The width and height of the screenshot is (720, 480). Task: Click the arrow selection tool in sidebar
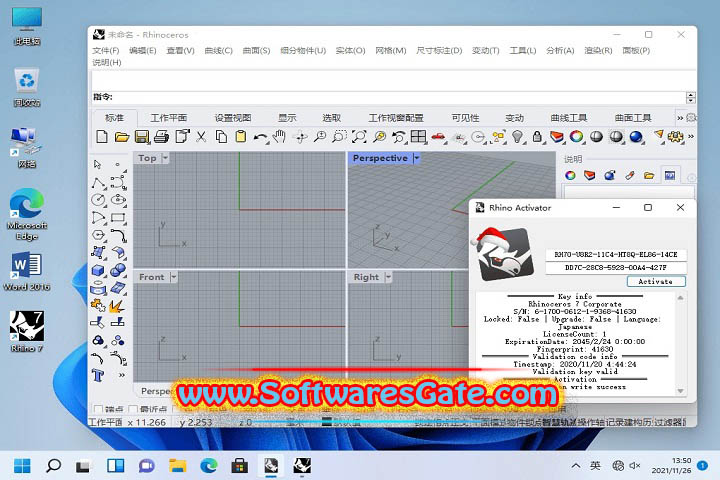97,164
